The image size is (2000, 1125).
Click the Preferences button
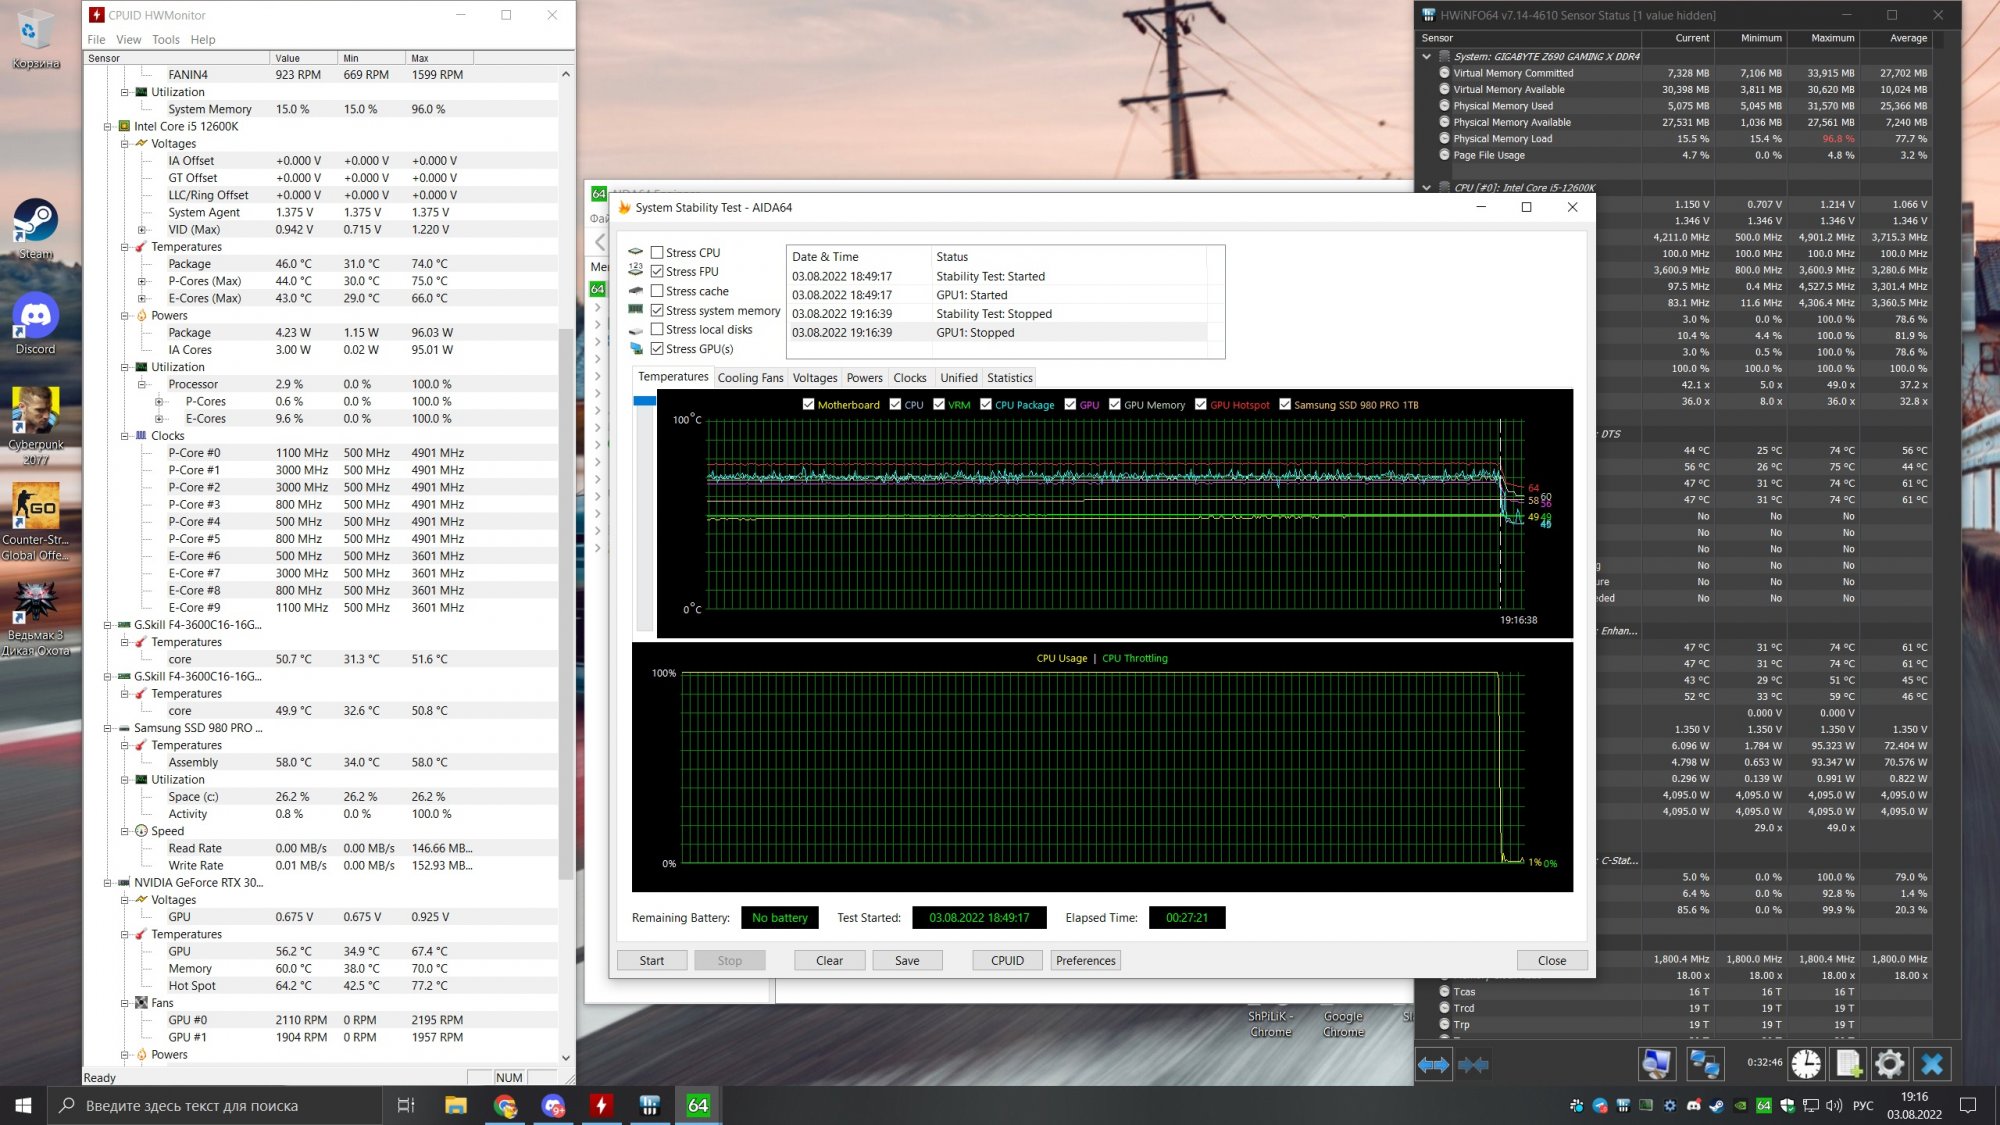tap(1085, 960)
